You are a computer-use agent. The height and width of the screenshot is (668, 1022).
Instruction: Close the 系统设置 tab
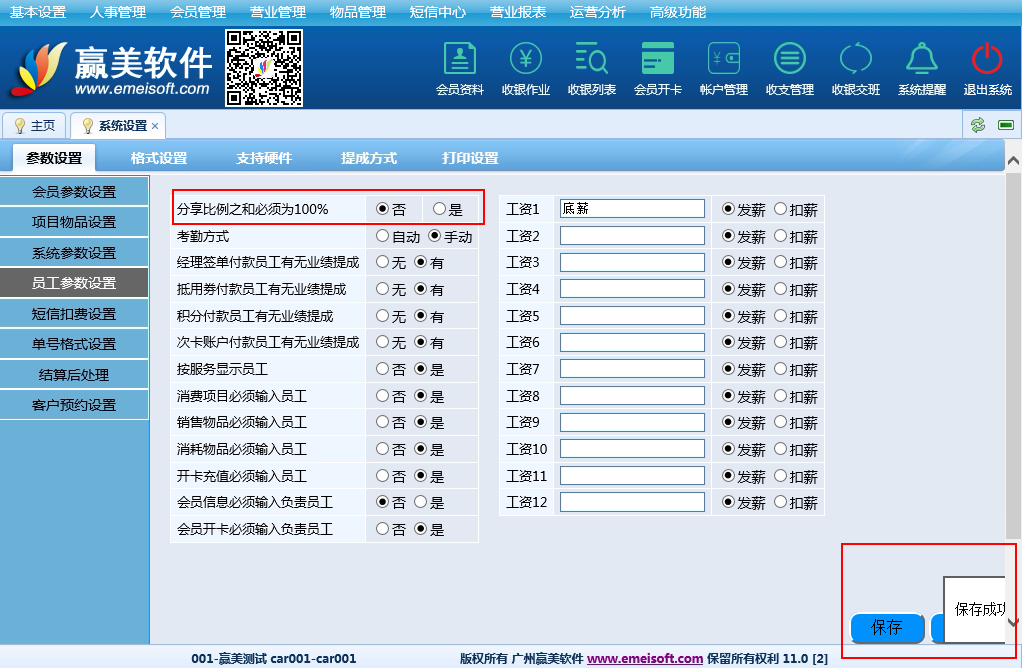(x=155, y=126)
